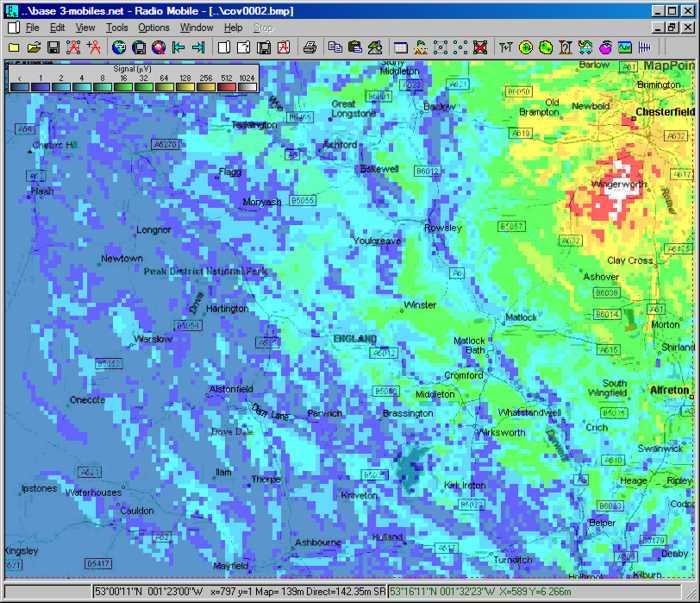Click the green-hat figure toolbar icon

421,47
